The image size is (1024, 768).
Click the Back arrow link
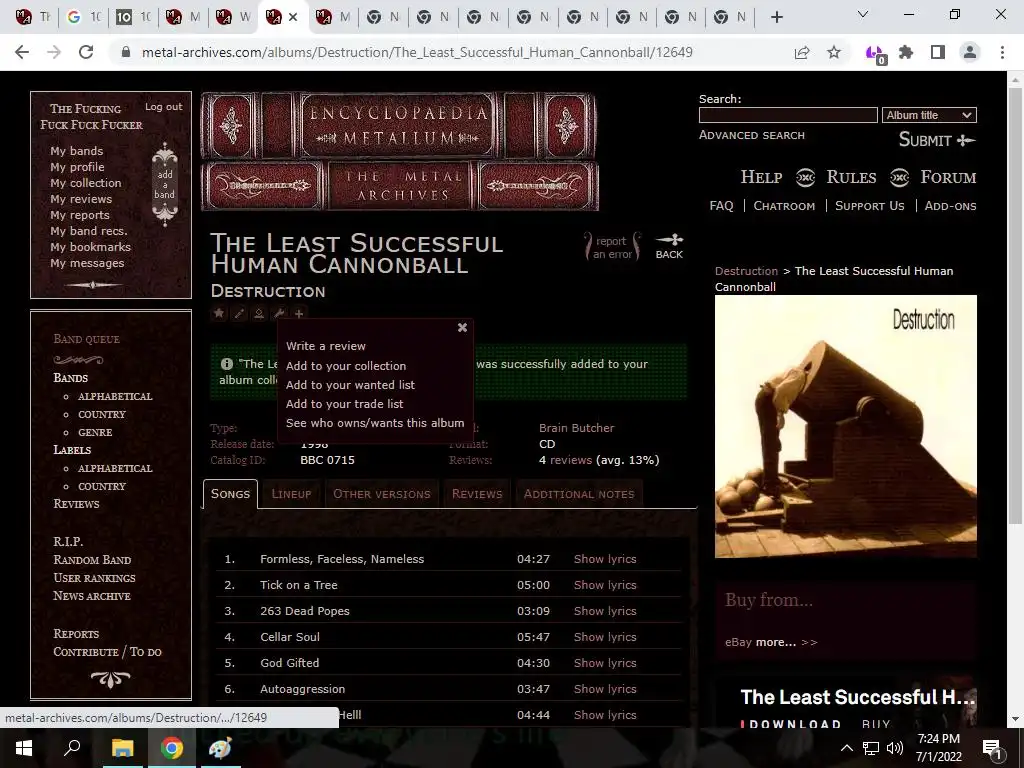[669, 246]
